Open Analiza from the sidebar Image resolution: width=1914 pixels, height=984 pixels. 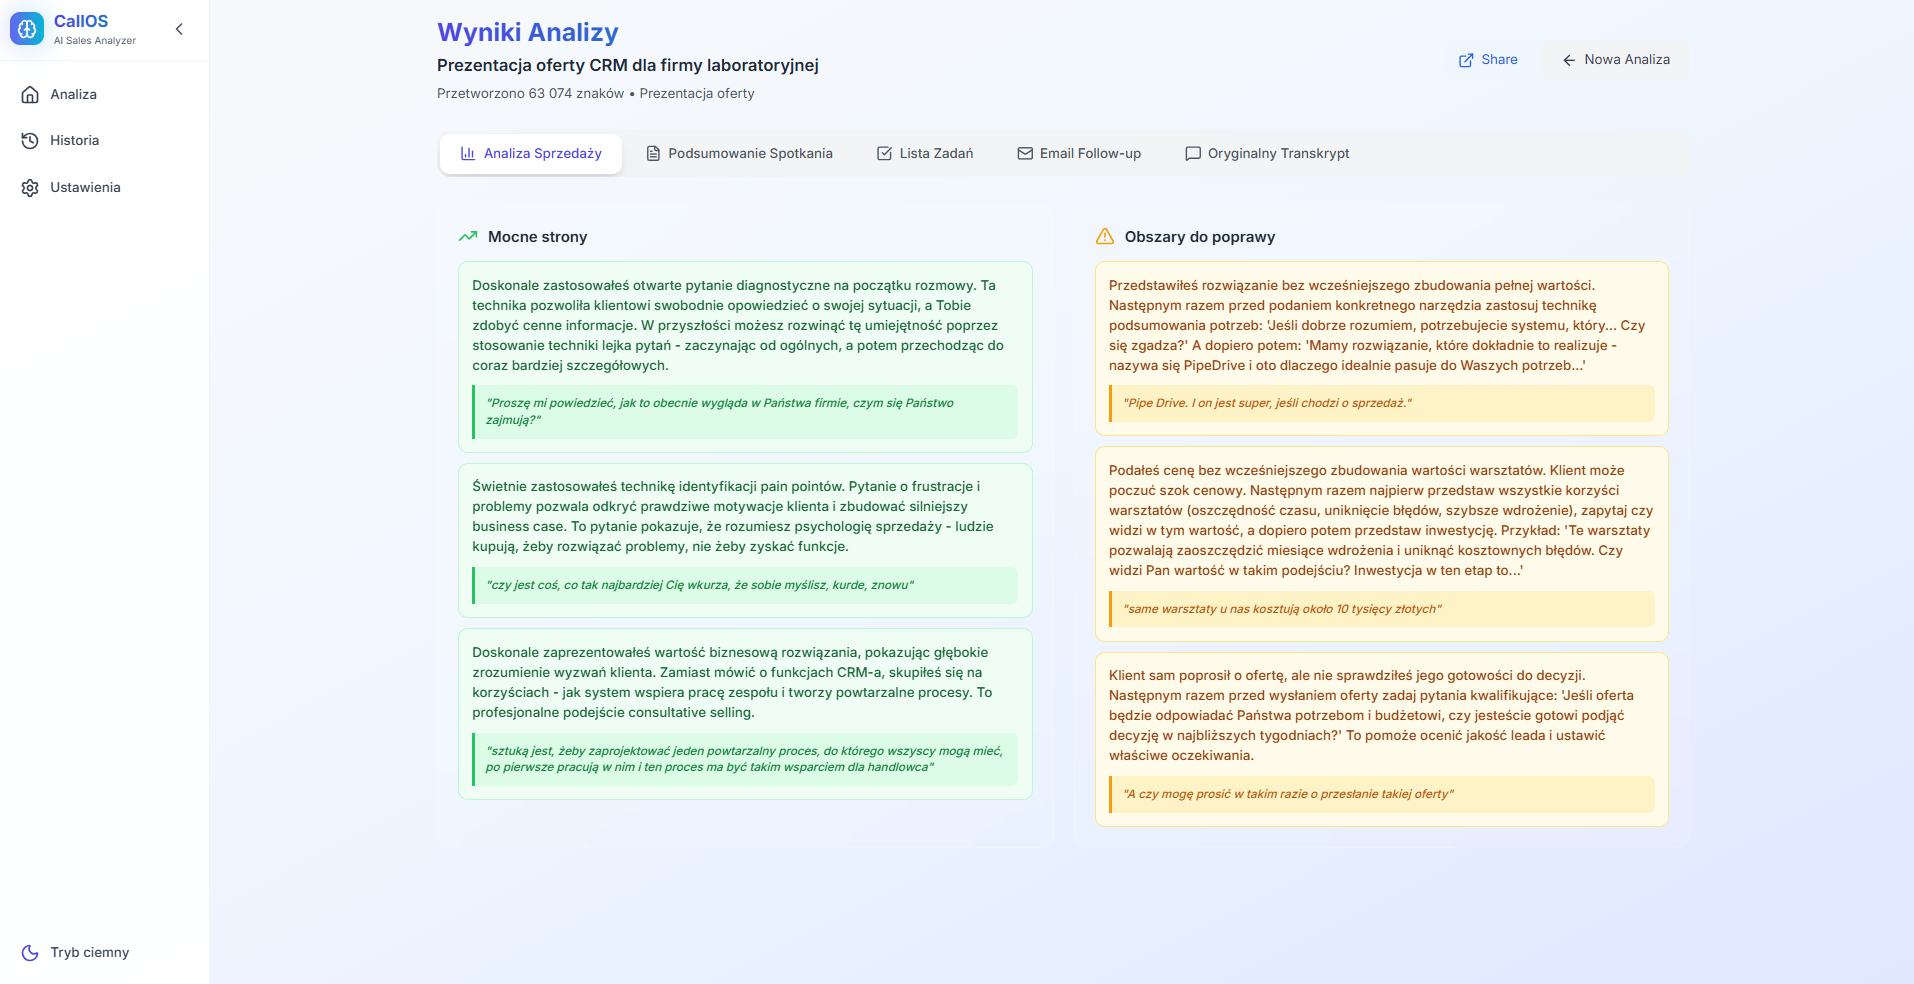coord(73,94)
